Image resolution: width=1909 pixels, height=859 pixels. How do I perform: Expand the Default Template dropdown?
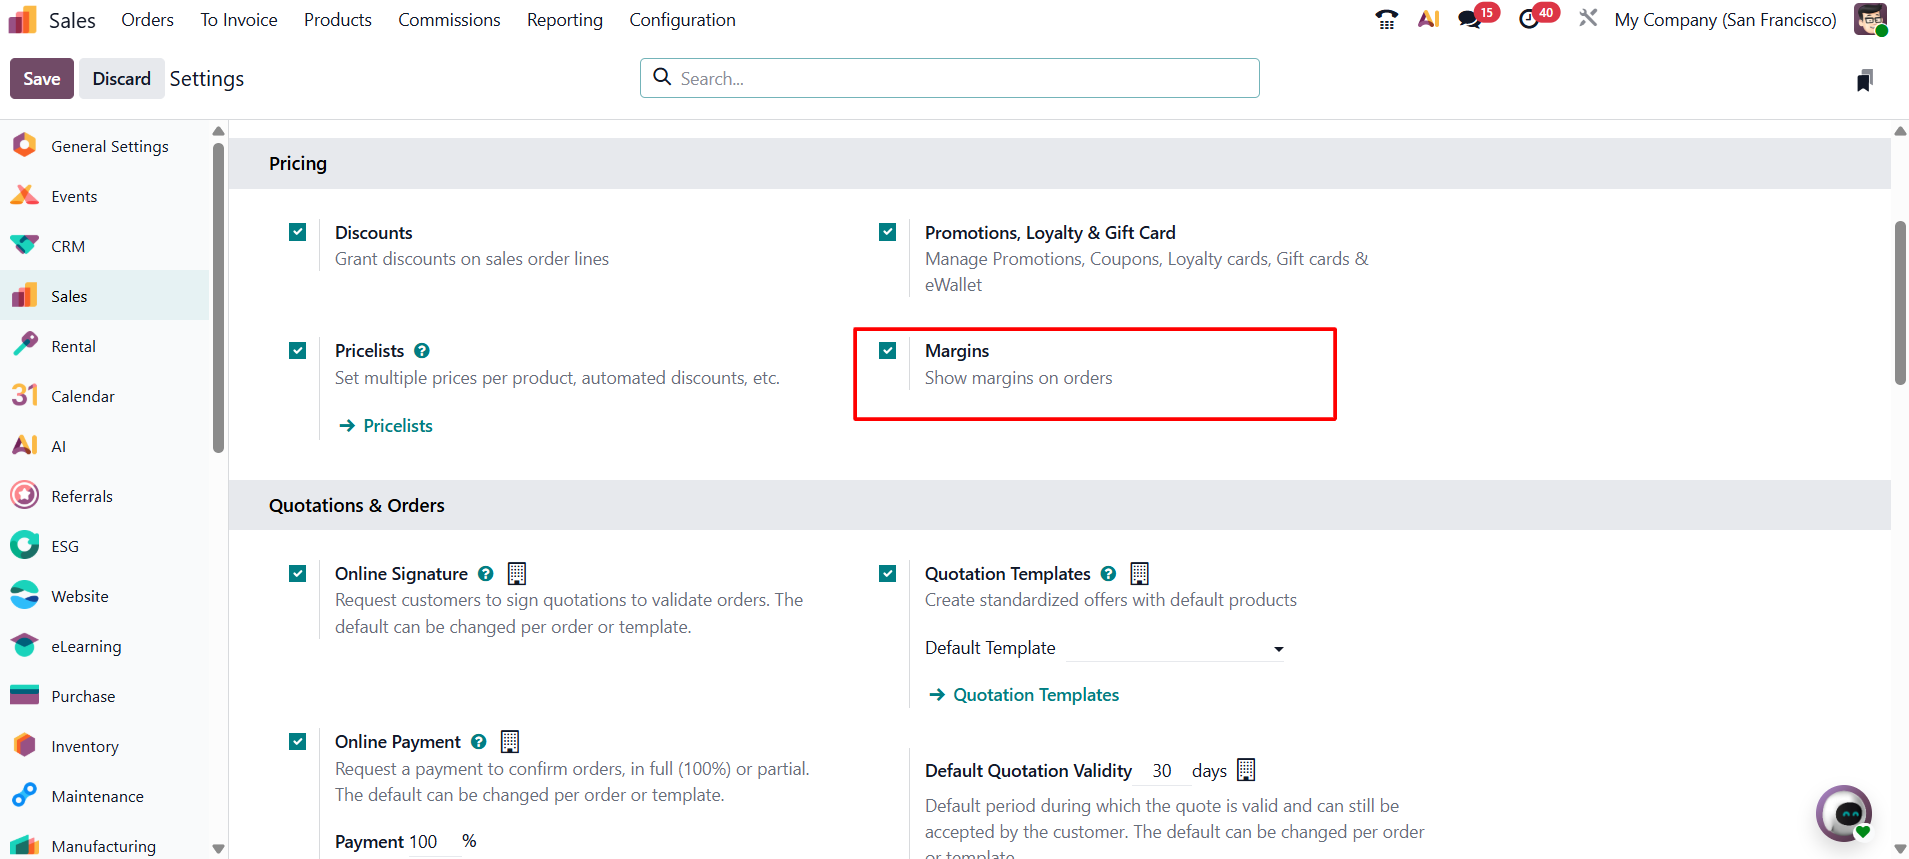(1175, 648)
